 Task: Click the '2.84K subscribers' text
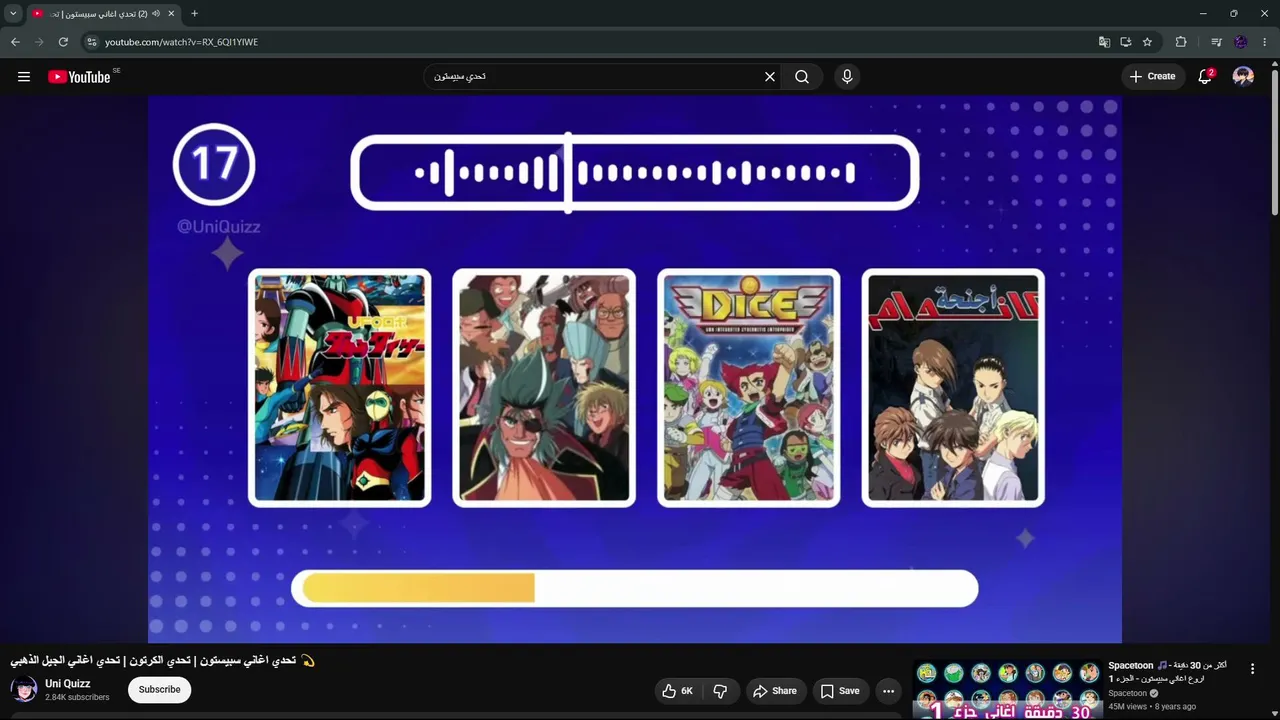[77, 698]
